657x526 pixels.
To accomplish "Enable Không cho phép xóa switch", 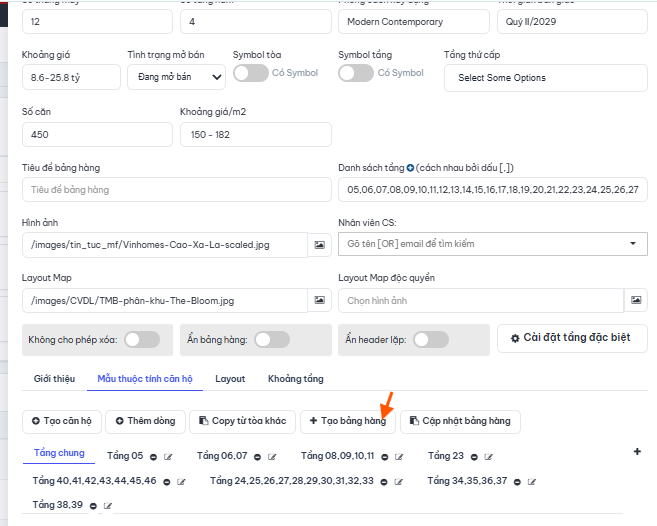I will [x=142, y=339].
